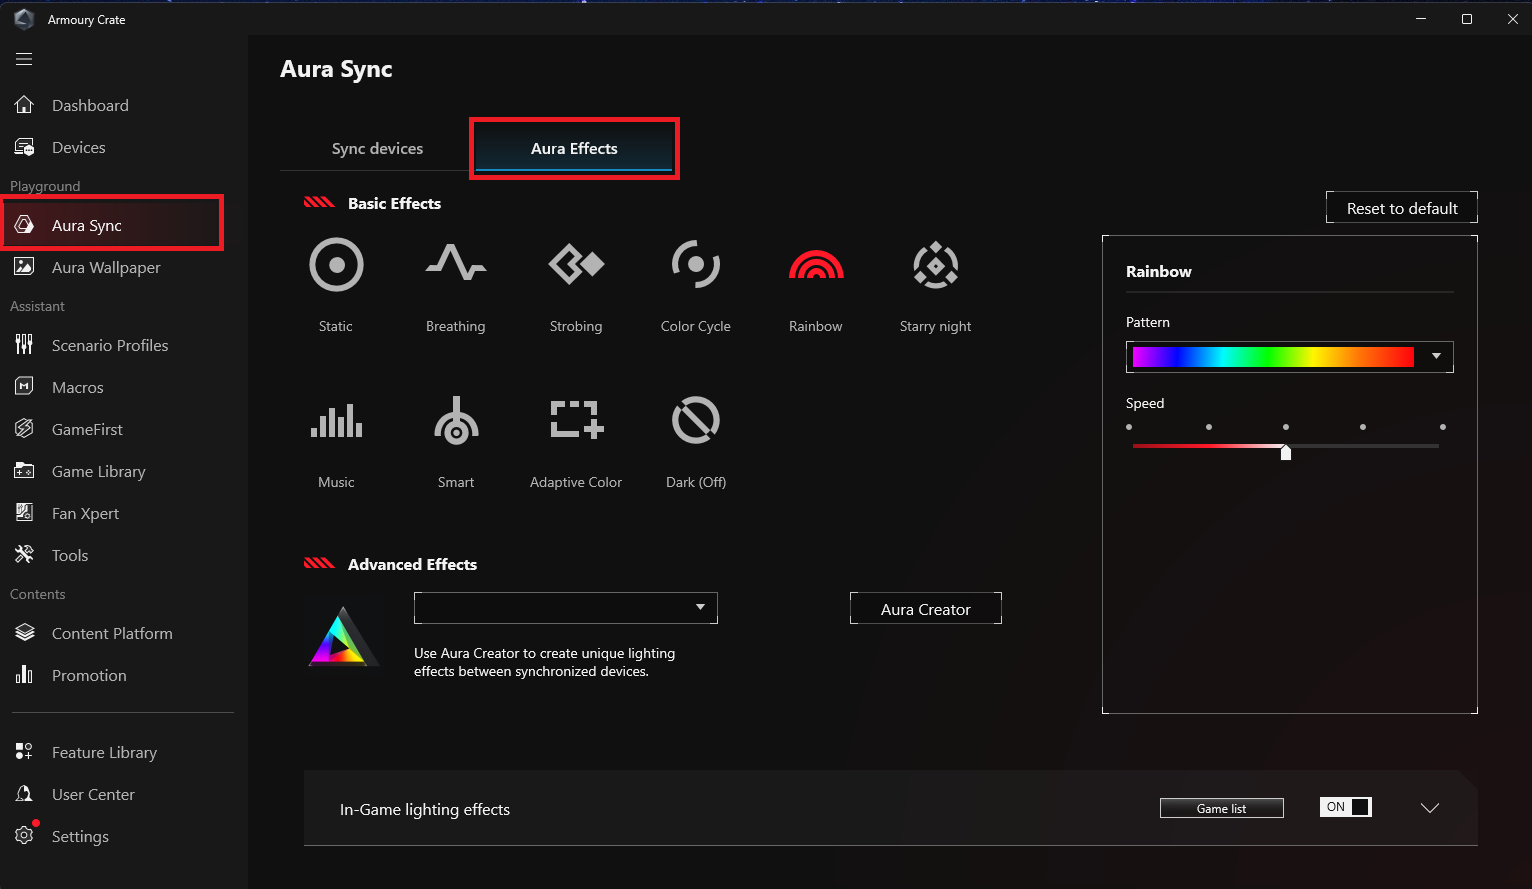This screenshot has height=889, width=1532.
Task: Click the In-Game lighting effects label
Action: [x=425, y=809]
